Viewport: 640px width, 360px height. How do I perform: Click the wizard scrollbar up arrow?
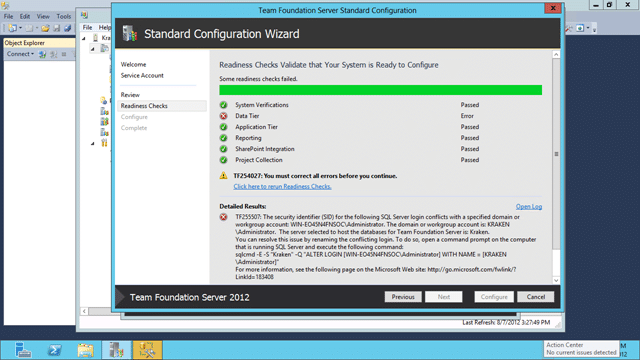click(x=556, y=54)
